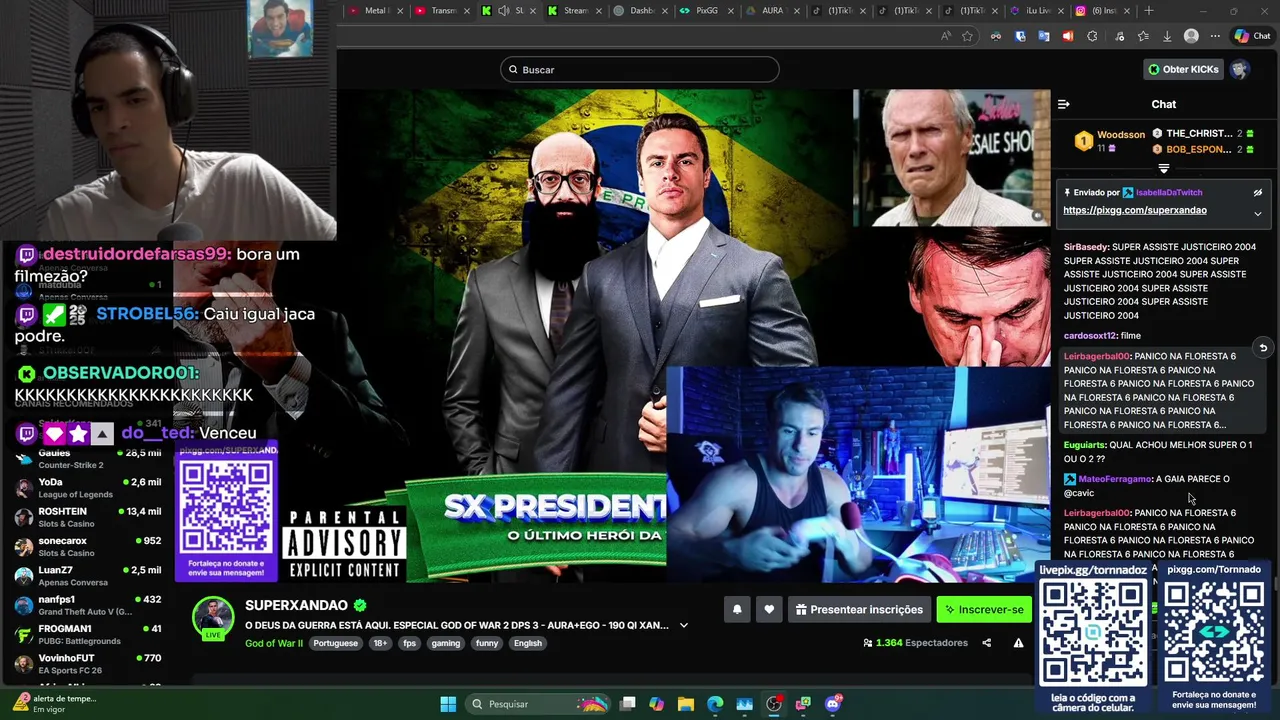The image size is (1280, 720).
Task: Toggle browser read aloud icon
Action: point(946,36)
